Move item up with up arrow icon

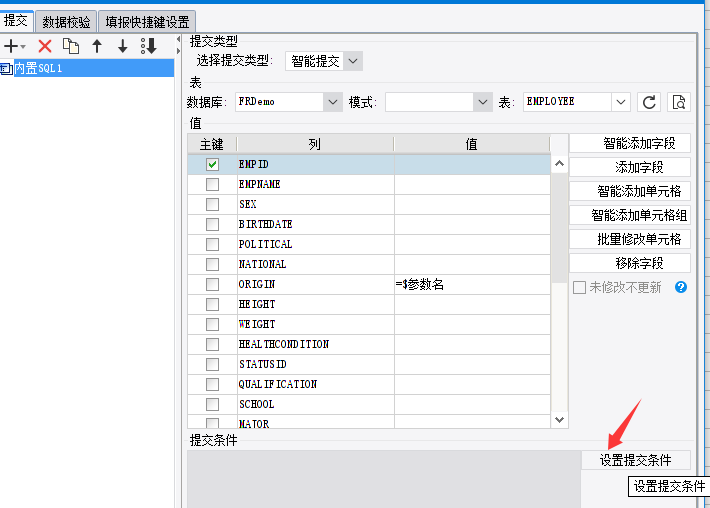(97, 46)
